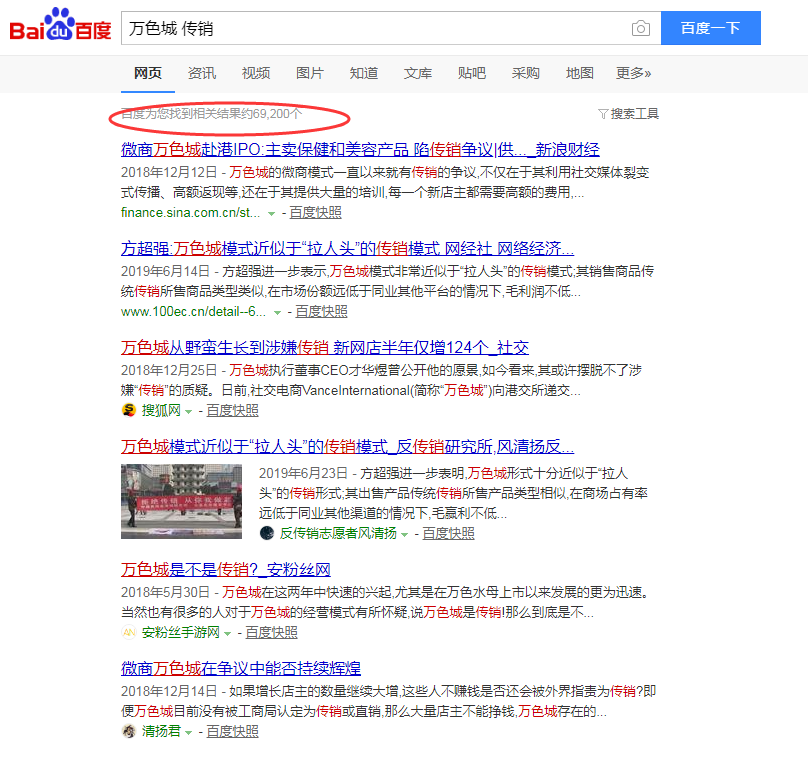Viewport: 808px width, 758px height.
Task: Click the 百度一下 search button
Action: click(711, 28)
